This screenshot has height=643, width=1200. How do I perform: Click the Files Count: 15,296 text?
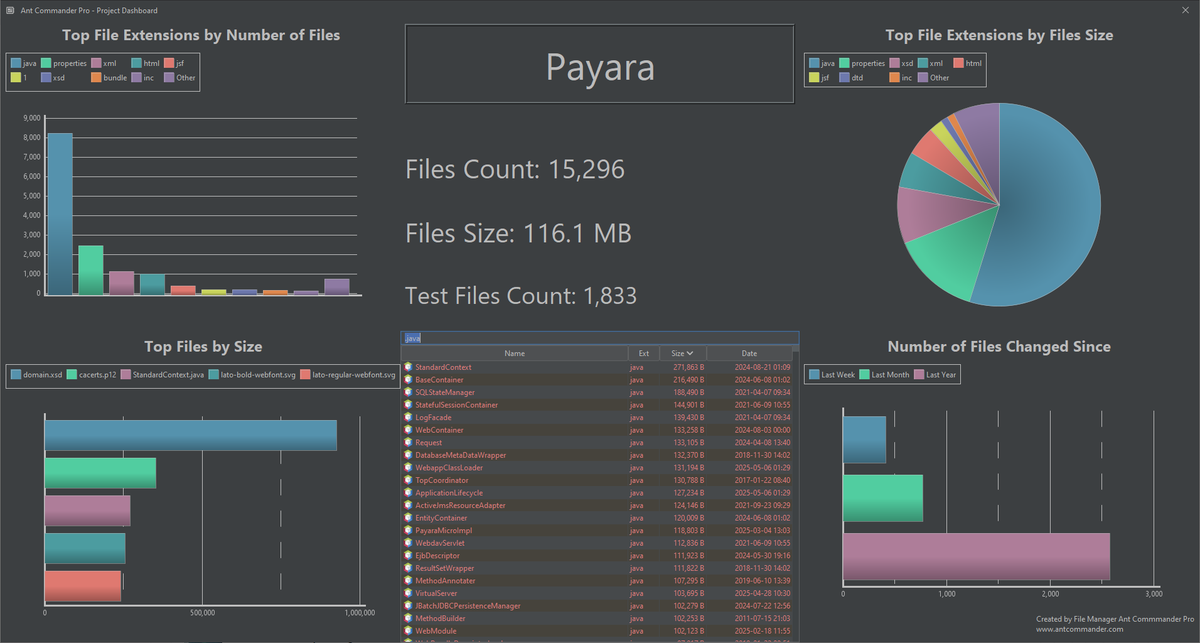(515, 169)
